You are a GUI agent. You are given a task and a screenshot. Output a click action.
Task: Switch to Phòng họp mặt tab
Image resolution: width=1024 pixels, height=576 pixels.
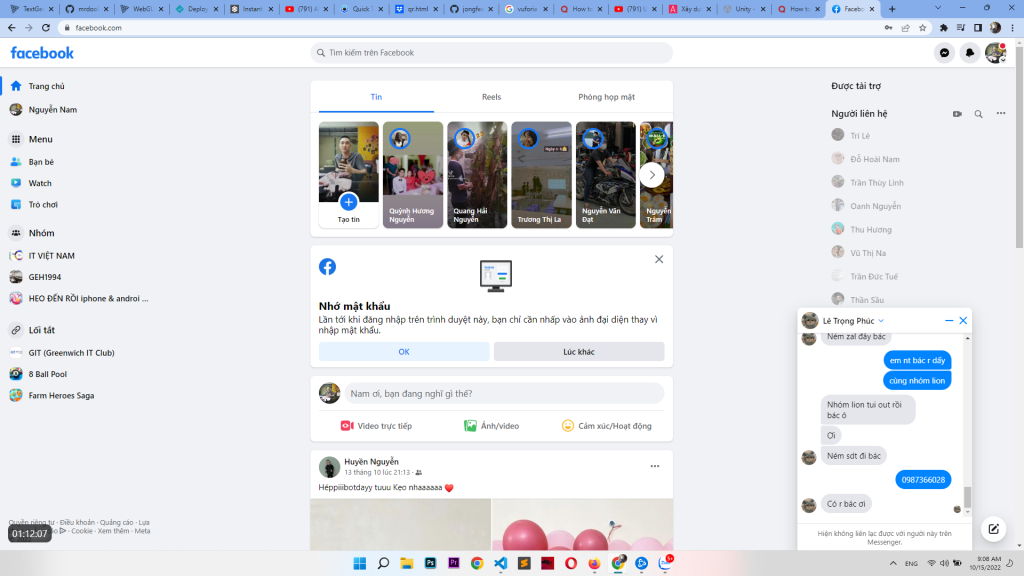tap(606, 97)
